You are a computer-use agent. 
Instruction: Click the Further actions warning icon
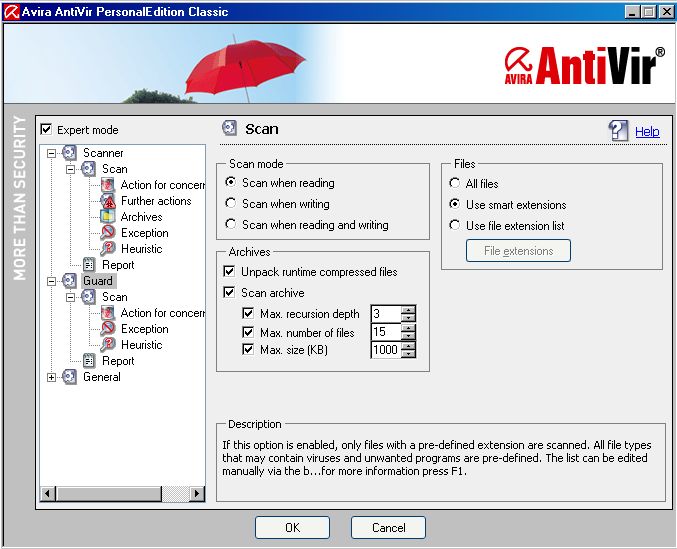[x=108, y=201]
